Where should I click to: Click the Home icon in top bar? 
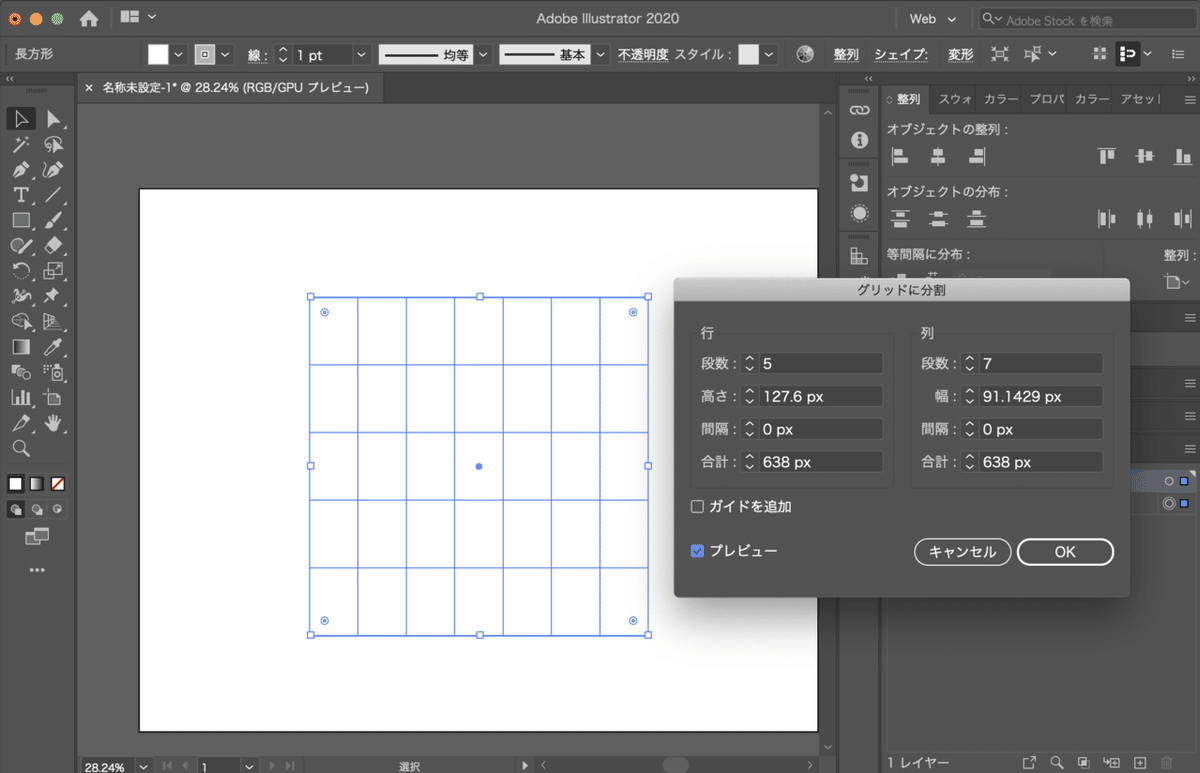point(89,18)
